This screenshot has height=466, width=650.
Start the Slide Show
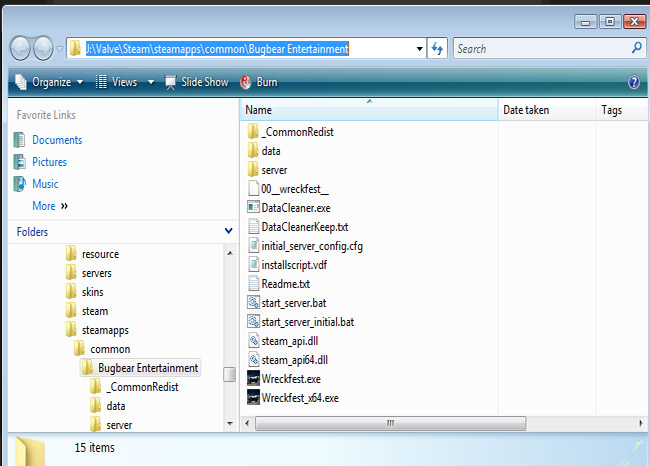(x=196, y=82)
